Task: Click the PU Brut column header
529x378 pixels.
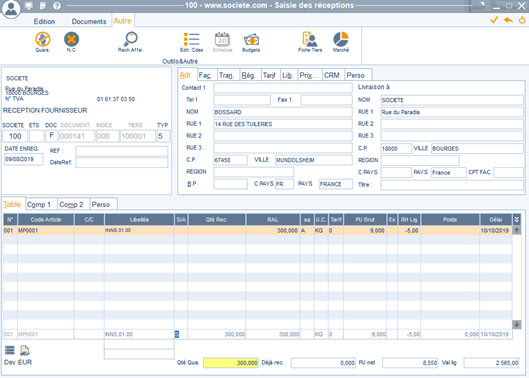Action: pos(365,220)
